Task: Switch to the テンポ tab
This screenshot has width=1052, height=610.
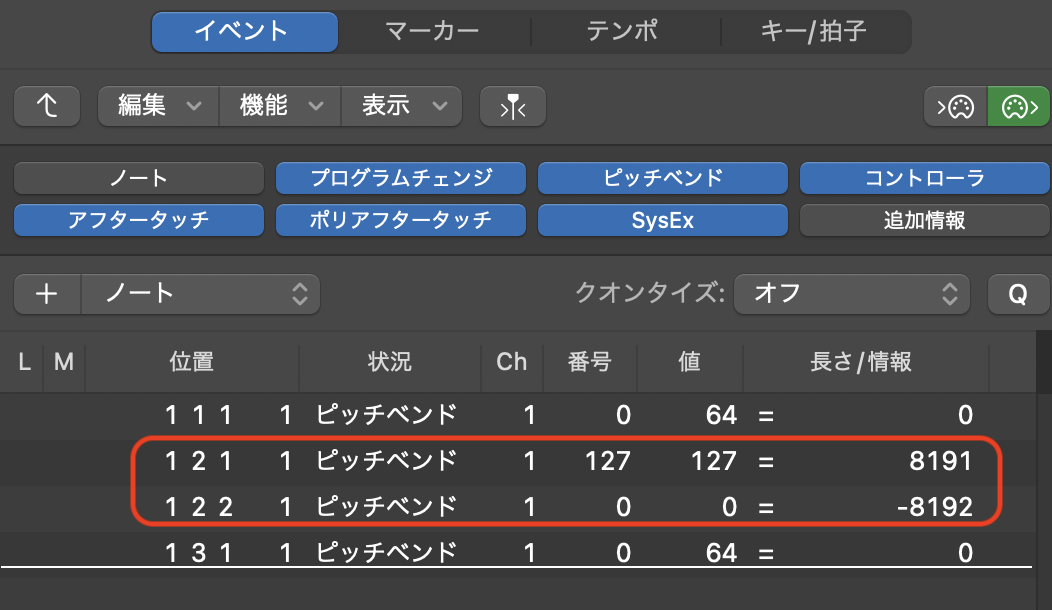Action: [x=622, y=31]
